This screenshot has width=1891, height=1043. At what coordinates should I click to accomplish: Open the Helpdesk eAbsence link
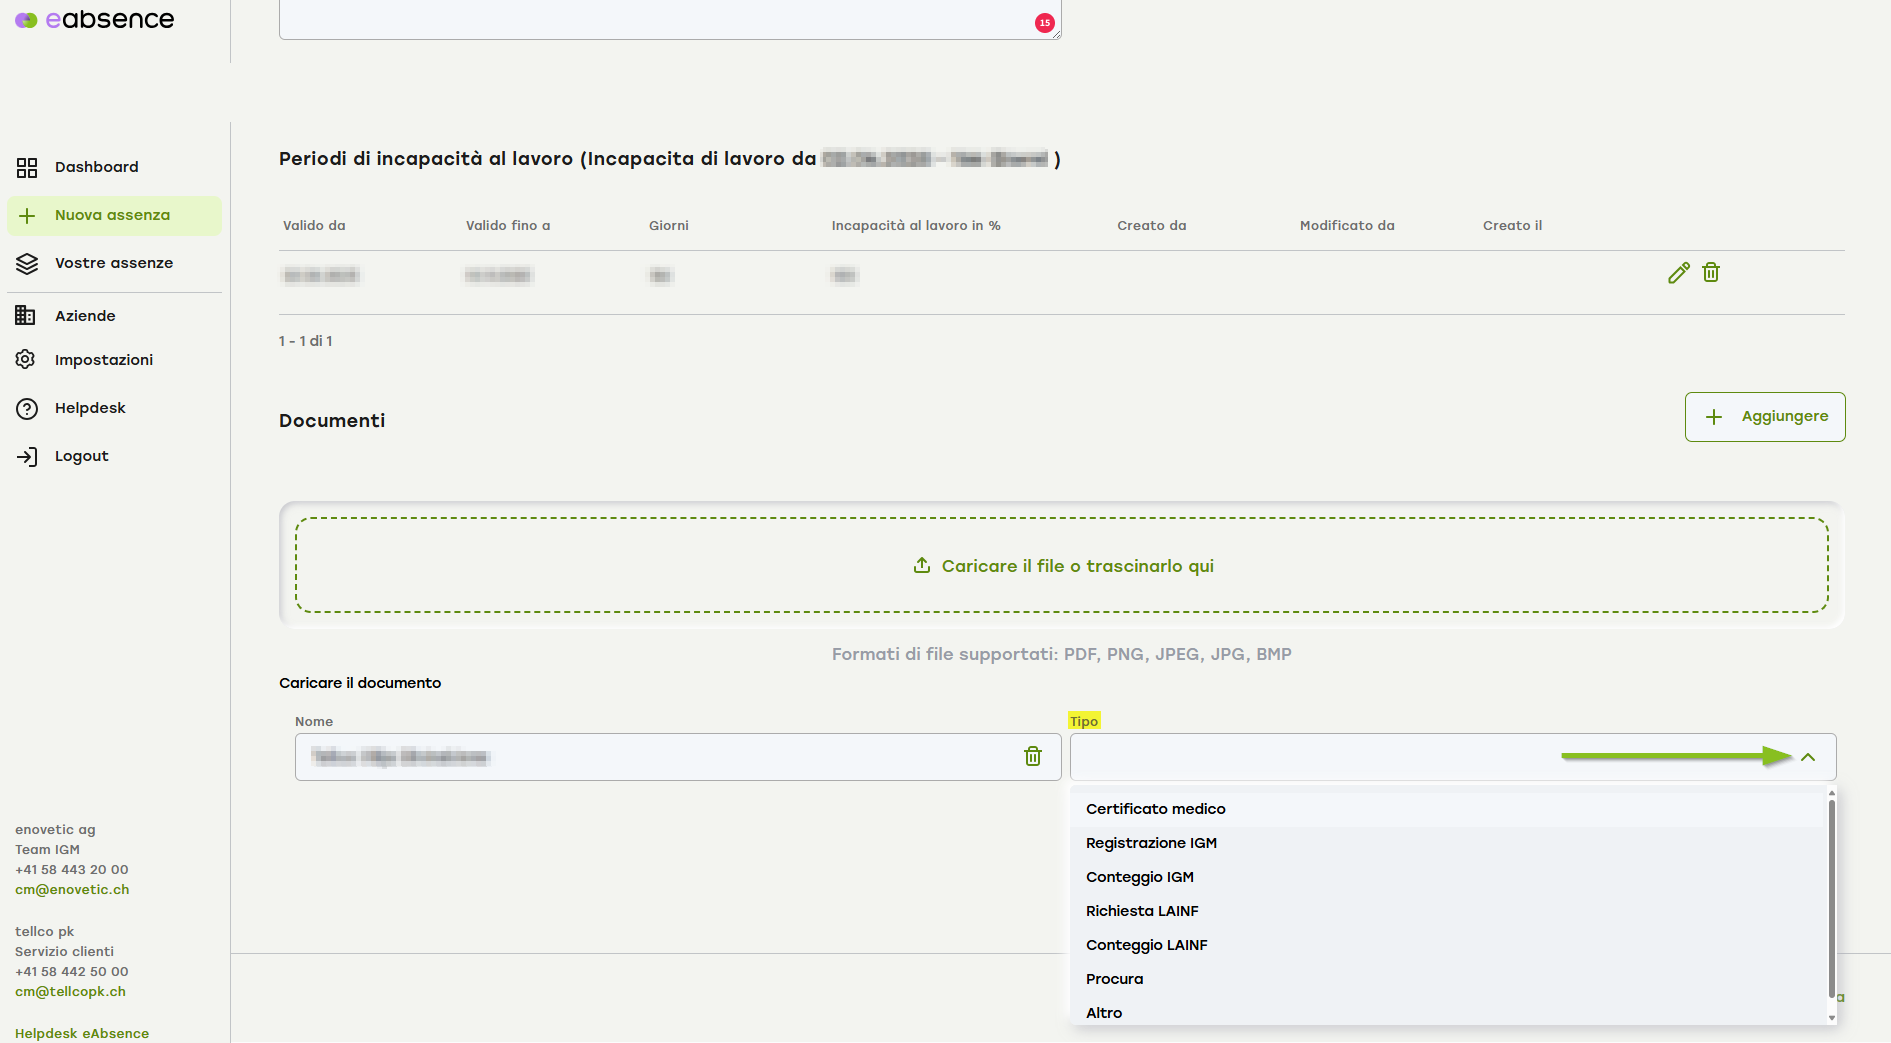point(82,1033)
